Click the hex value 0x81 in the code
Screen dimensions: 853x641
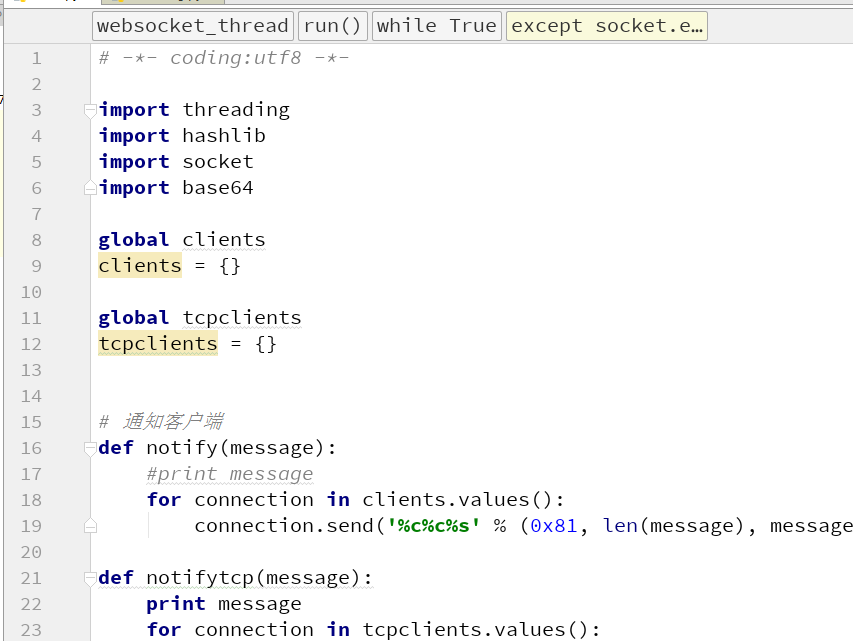tap(553, 526)
